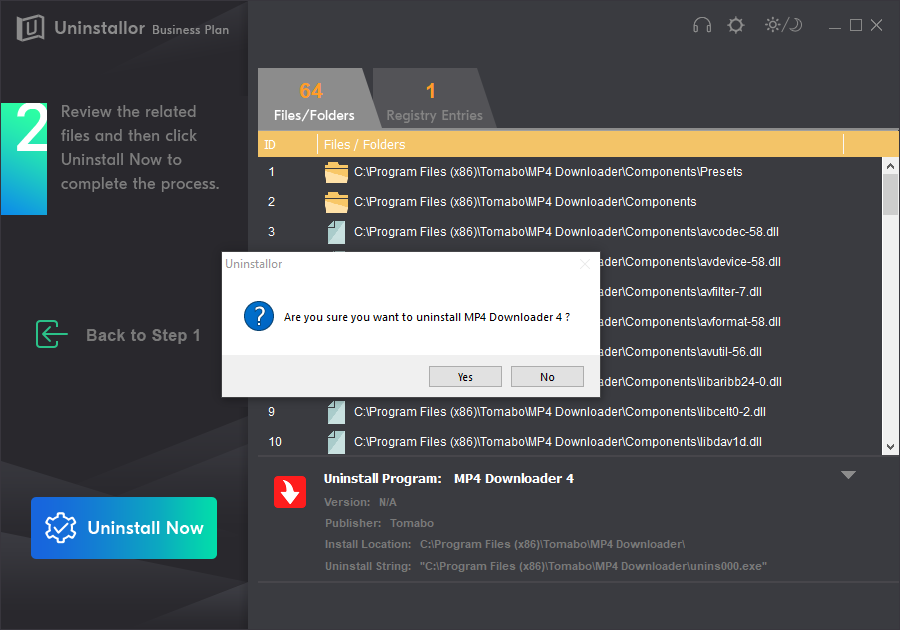Maximize the Uninstallor window
This screenshot has height=630, width=900.
[855, 25]
